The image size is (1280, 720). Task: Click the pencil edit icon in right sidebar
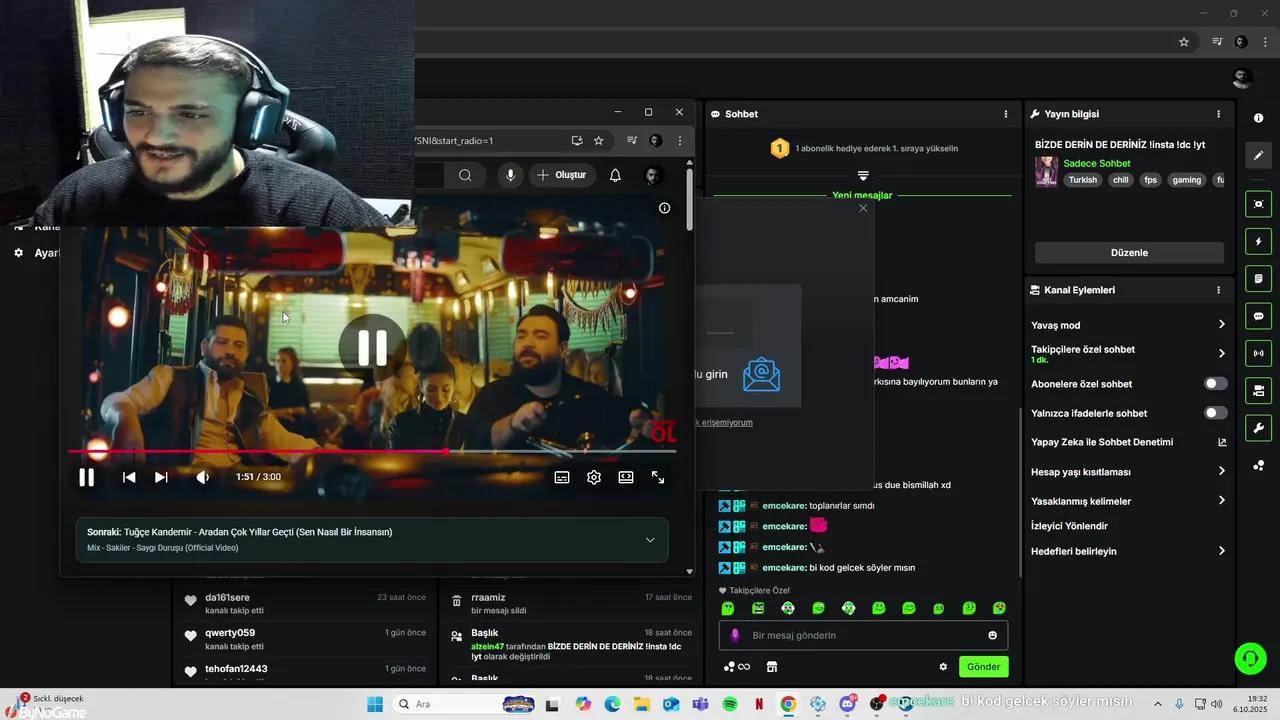[1258, 155]
